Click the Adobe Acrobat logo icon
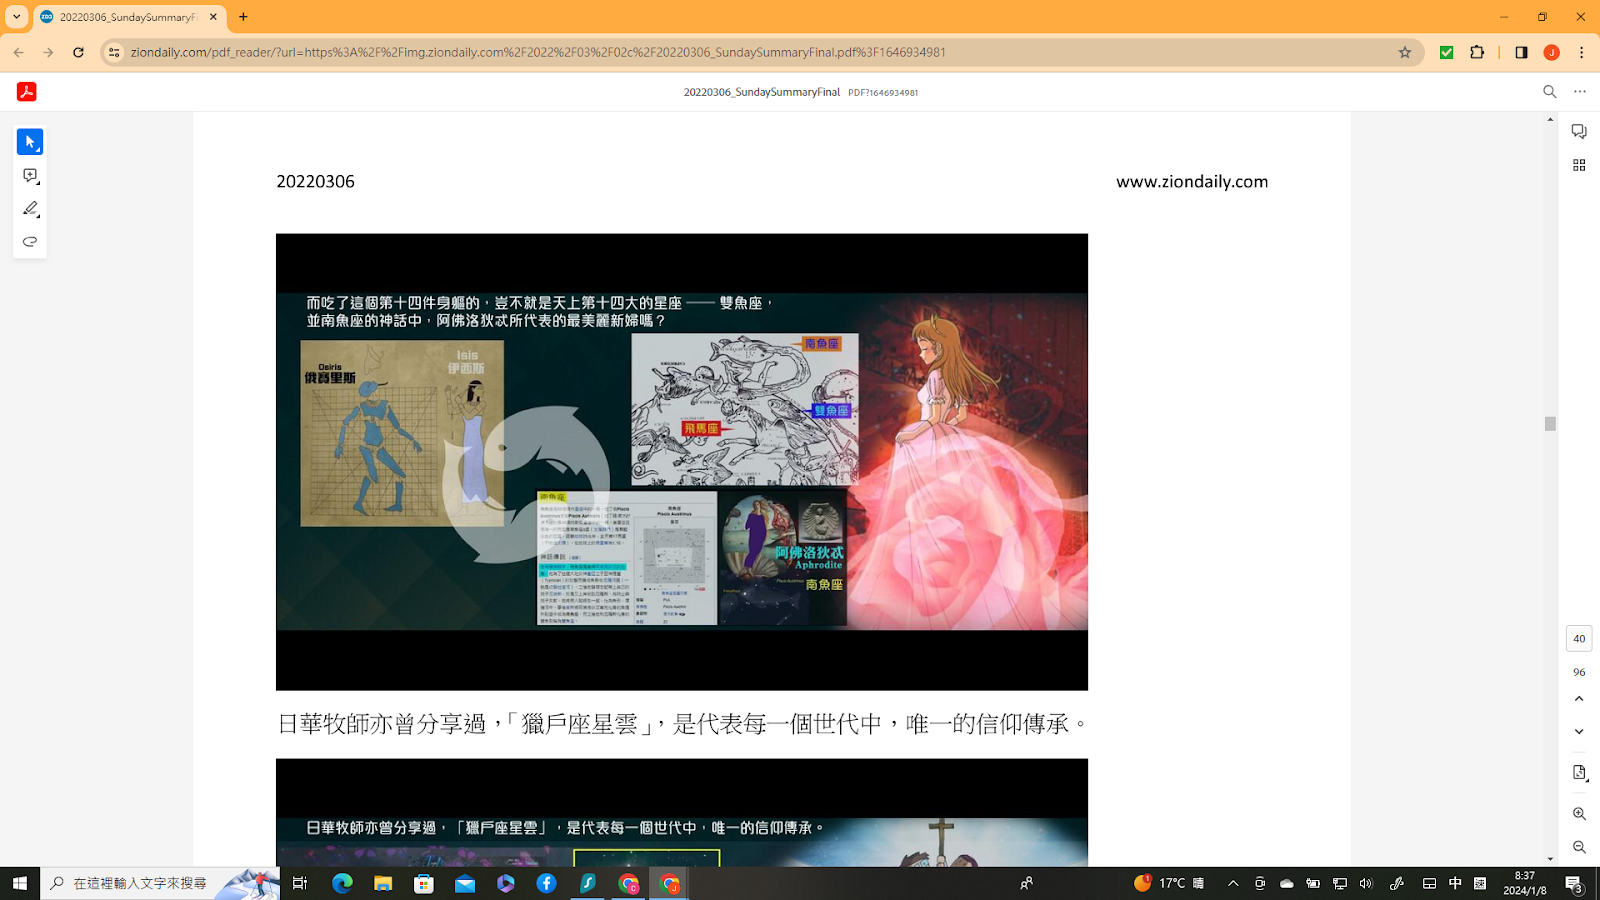1600x900 pixels. point(27,92)
